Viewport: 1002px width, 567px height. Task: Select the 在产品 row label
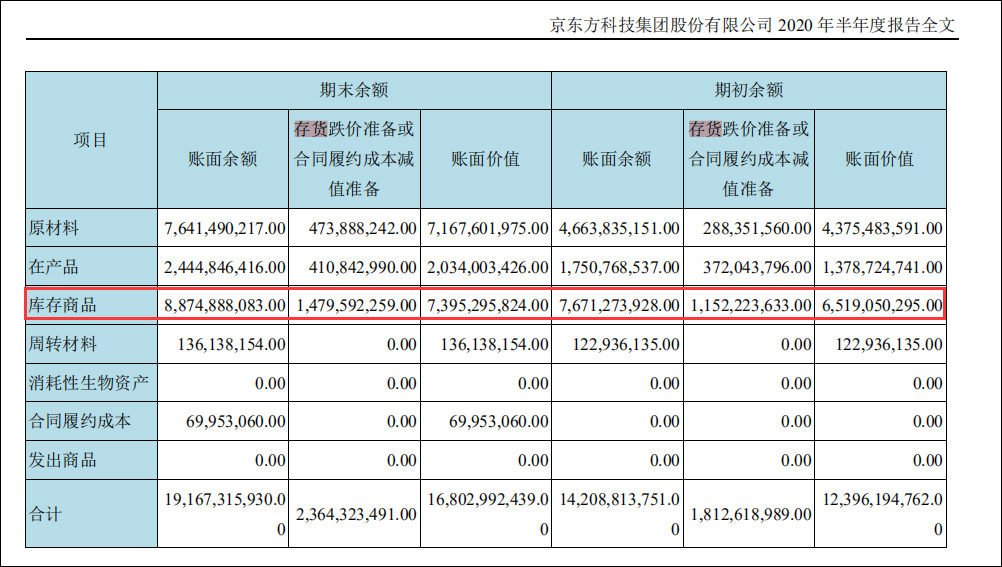pos(54,267)
